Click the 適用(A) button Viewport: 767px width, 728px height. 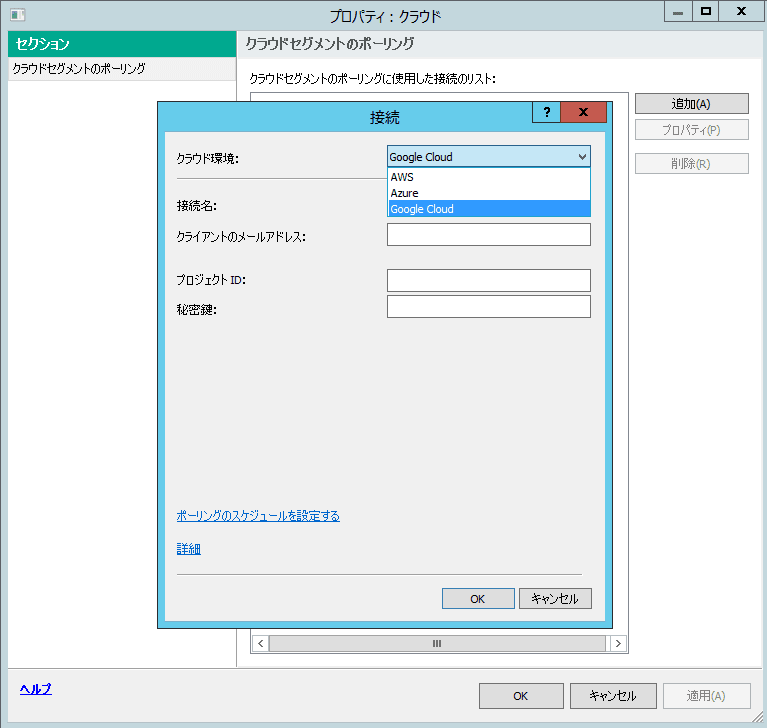pos(706,696)
